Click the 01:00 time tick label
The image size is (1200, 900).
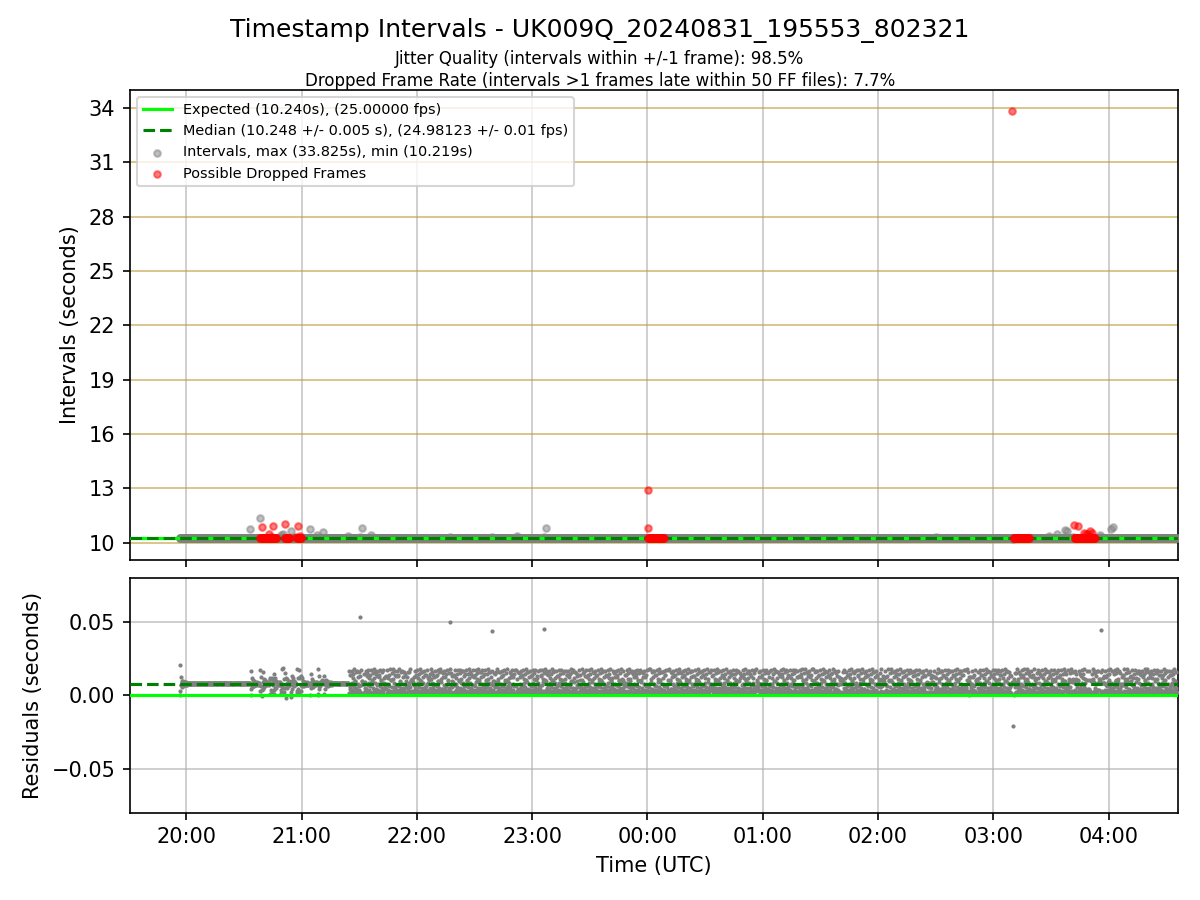click(x=763, y=835)
